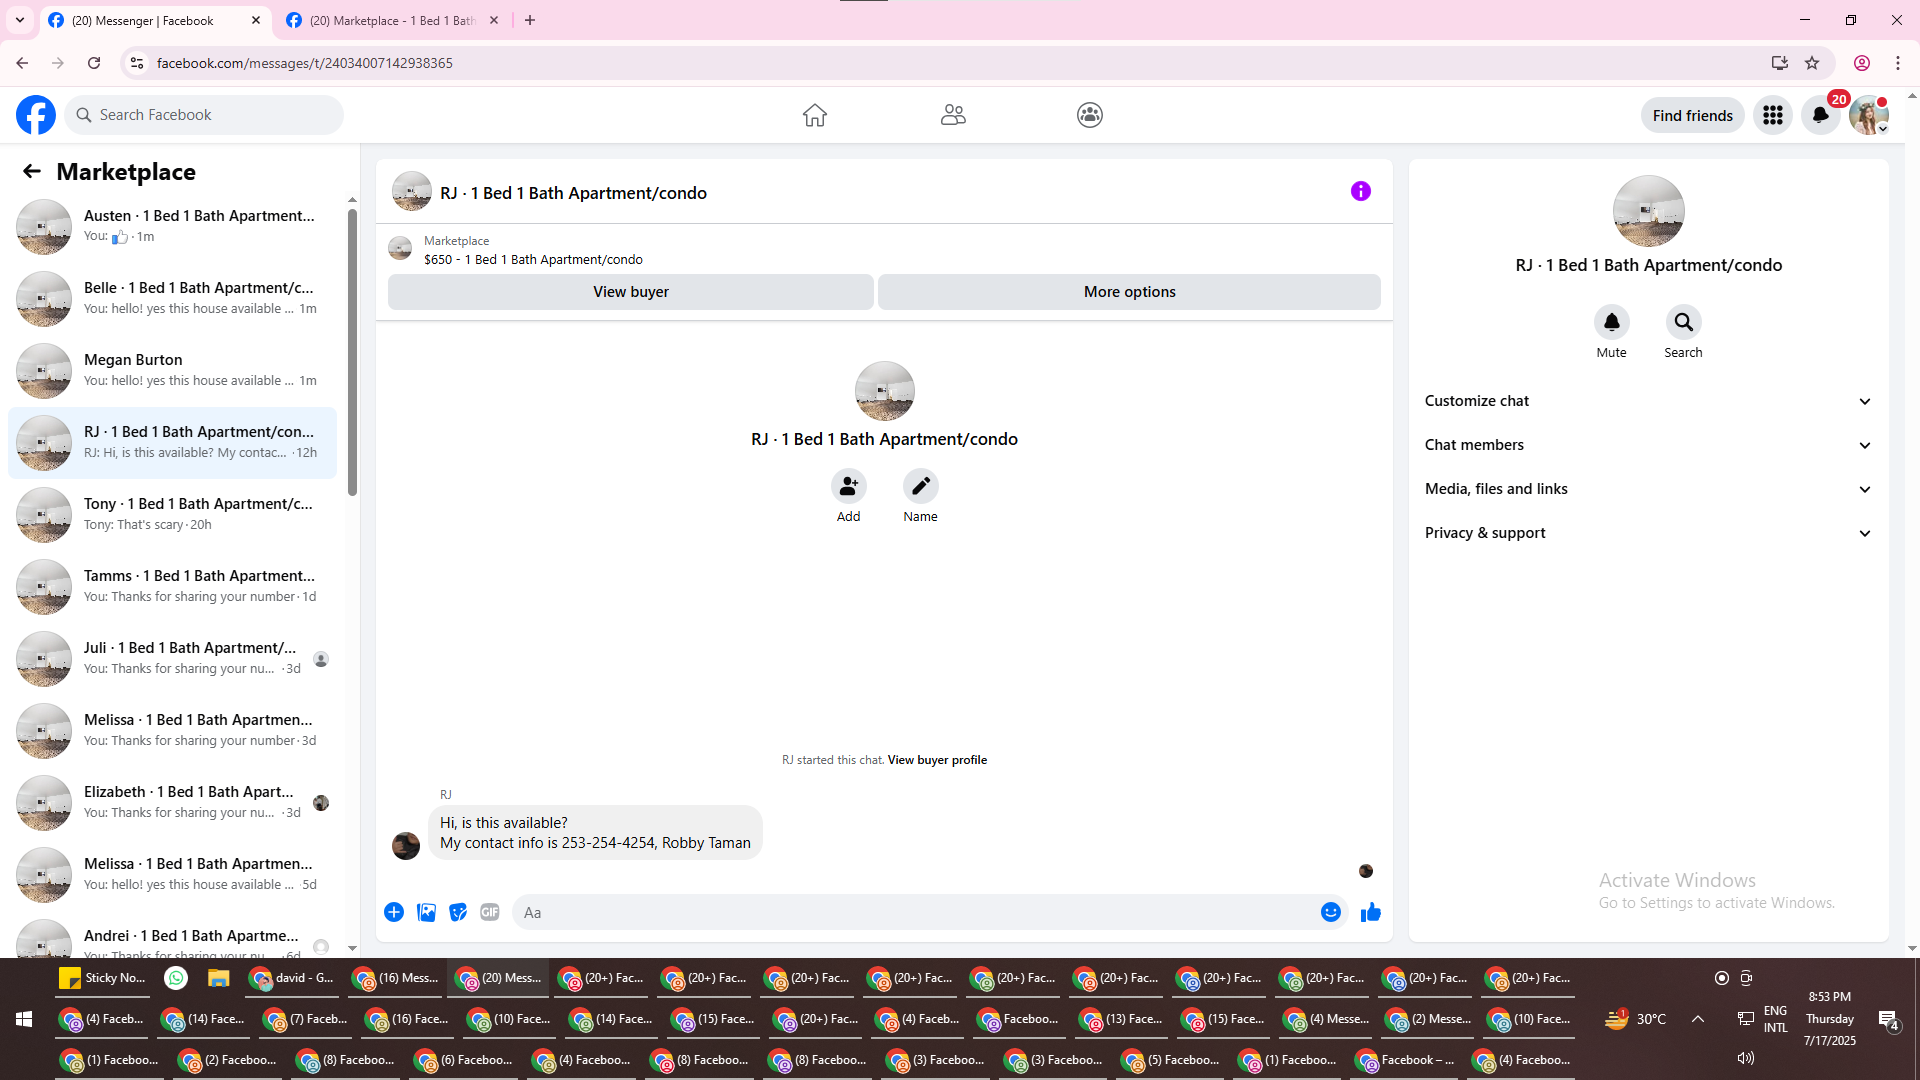Open the notifications bell with 20 badge
The image size is (1920, 1080).
coord(1821,115)
